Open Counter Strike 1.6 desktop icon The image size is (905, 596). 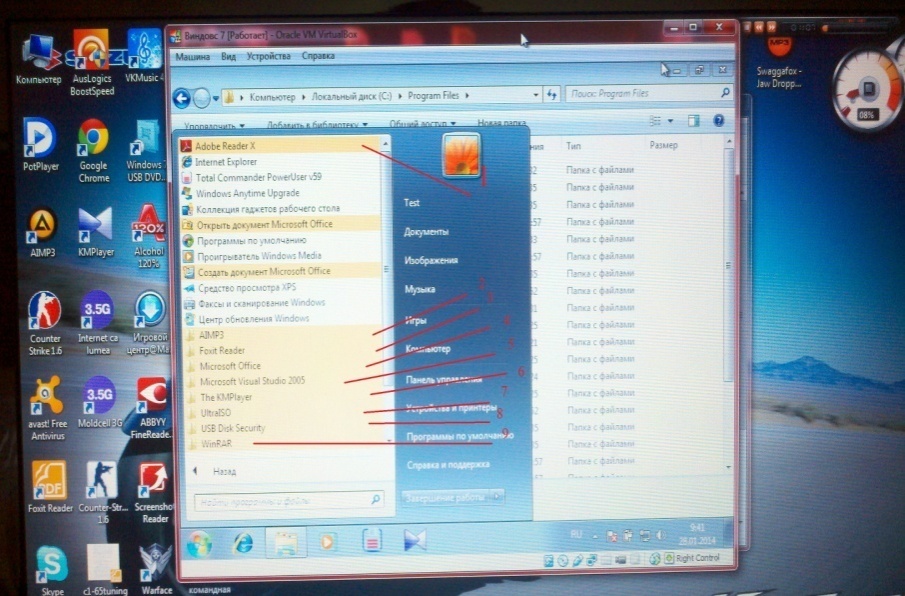45,323
